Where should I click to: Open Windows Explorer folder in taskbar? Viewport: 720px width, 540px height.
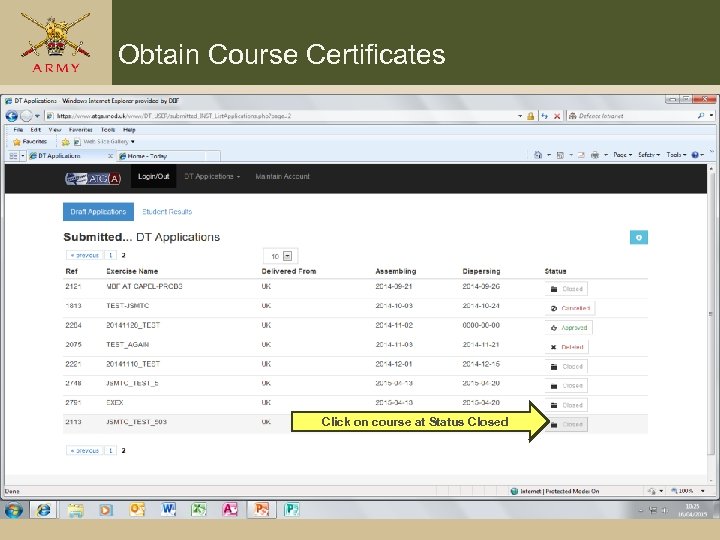[x=76, y=510]
